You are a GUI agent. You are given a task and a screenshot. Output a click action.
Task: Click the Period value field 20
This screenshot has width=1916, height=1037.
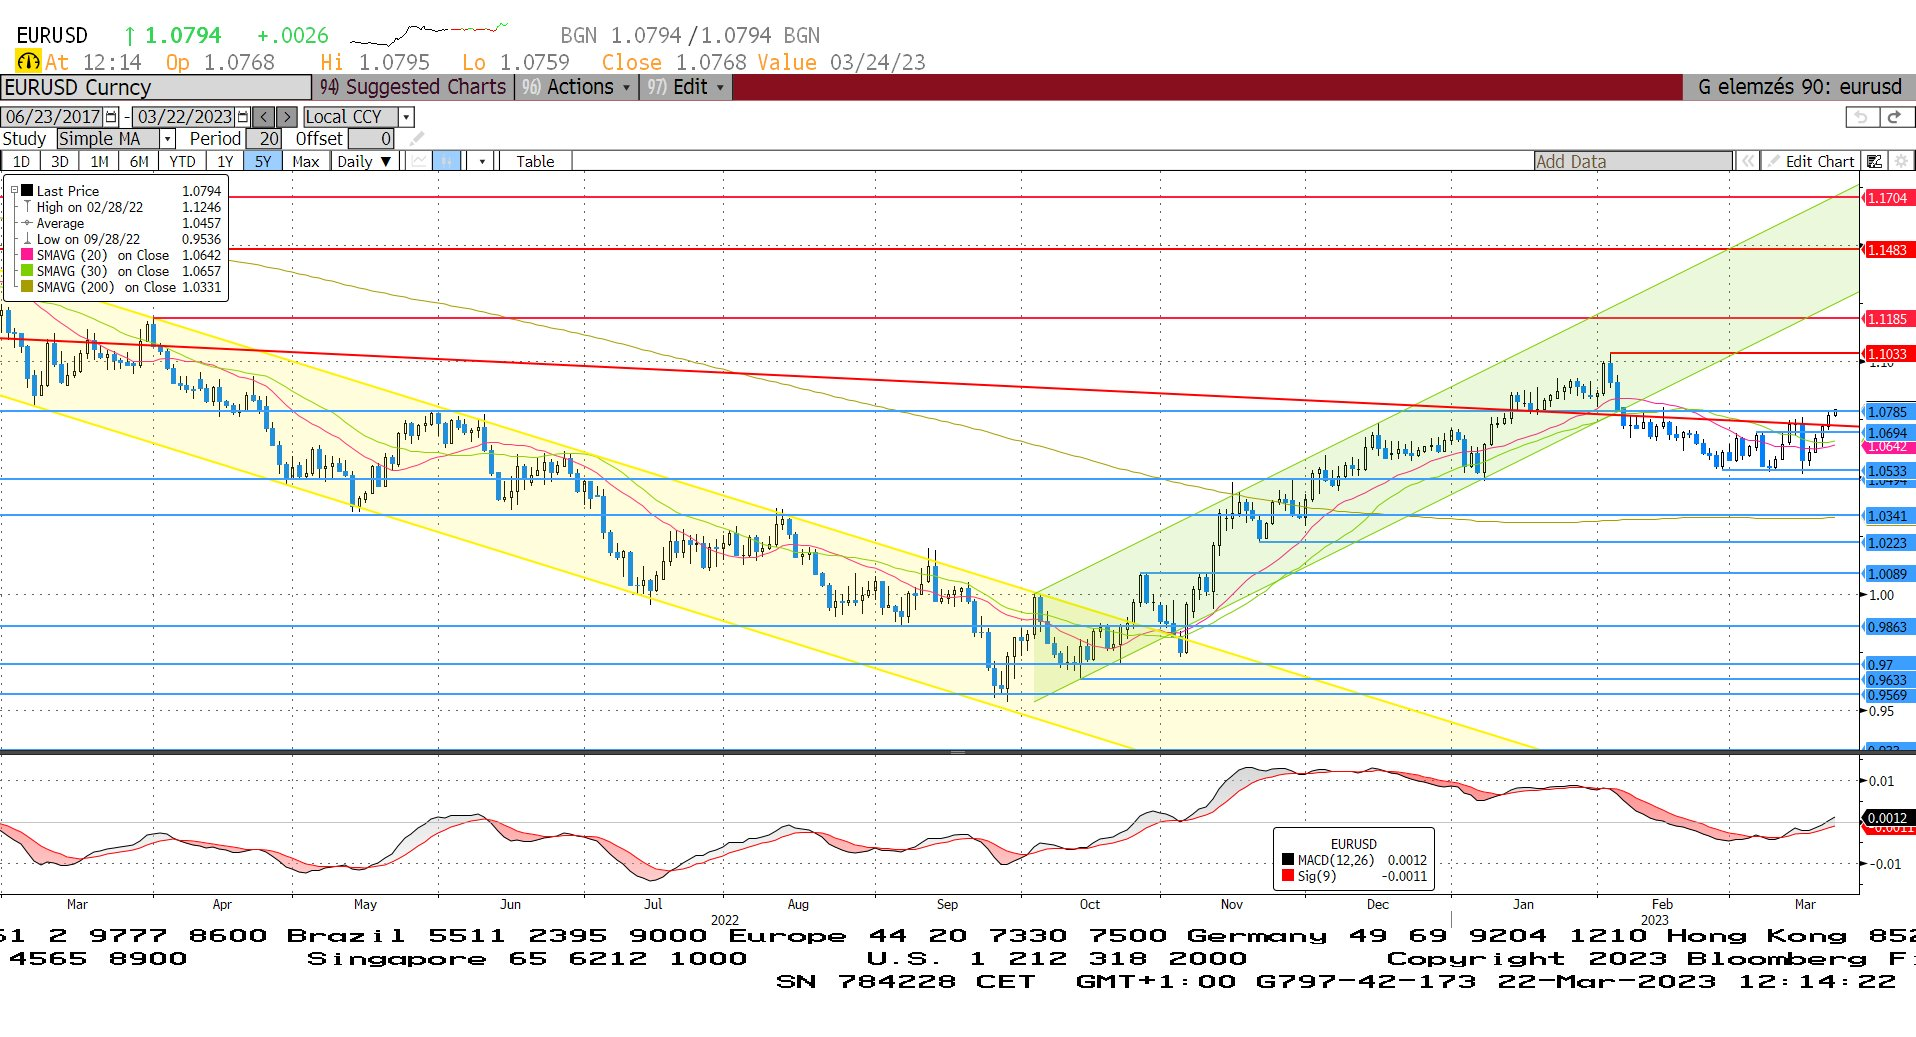point(264,139)
